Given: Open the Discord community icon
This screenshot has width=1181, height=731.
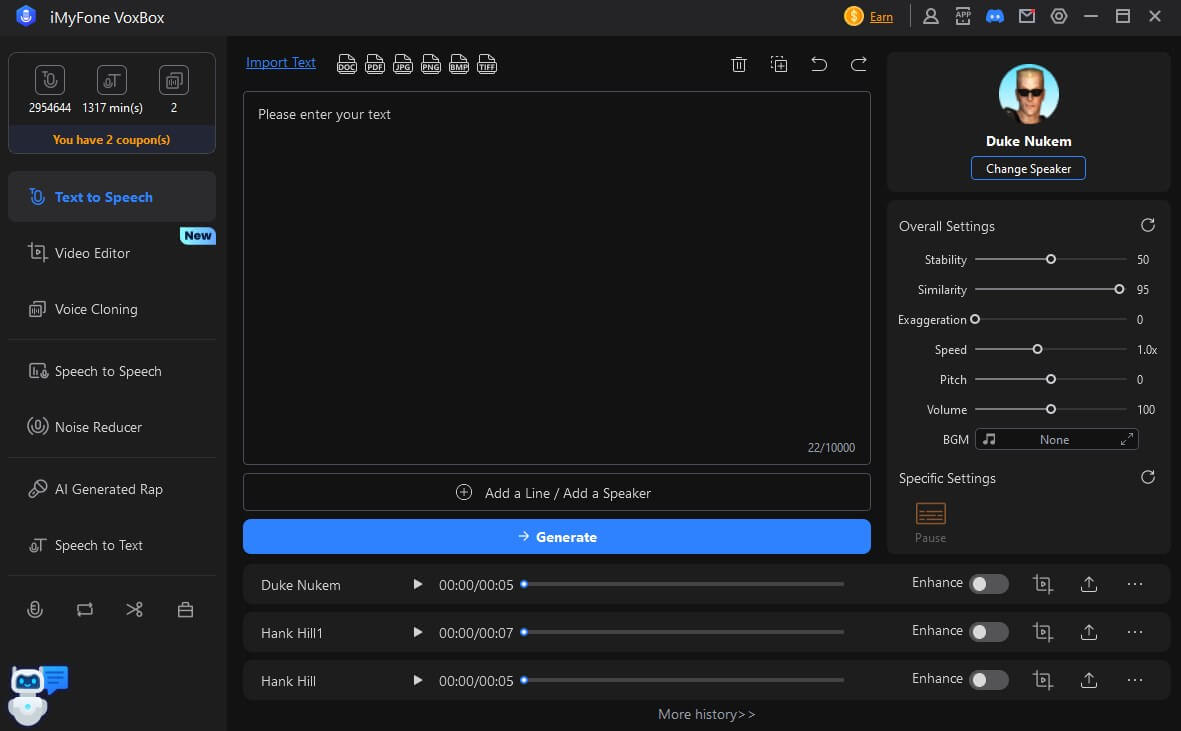Looking at the screenshot, I should pos(995,16).
